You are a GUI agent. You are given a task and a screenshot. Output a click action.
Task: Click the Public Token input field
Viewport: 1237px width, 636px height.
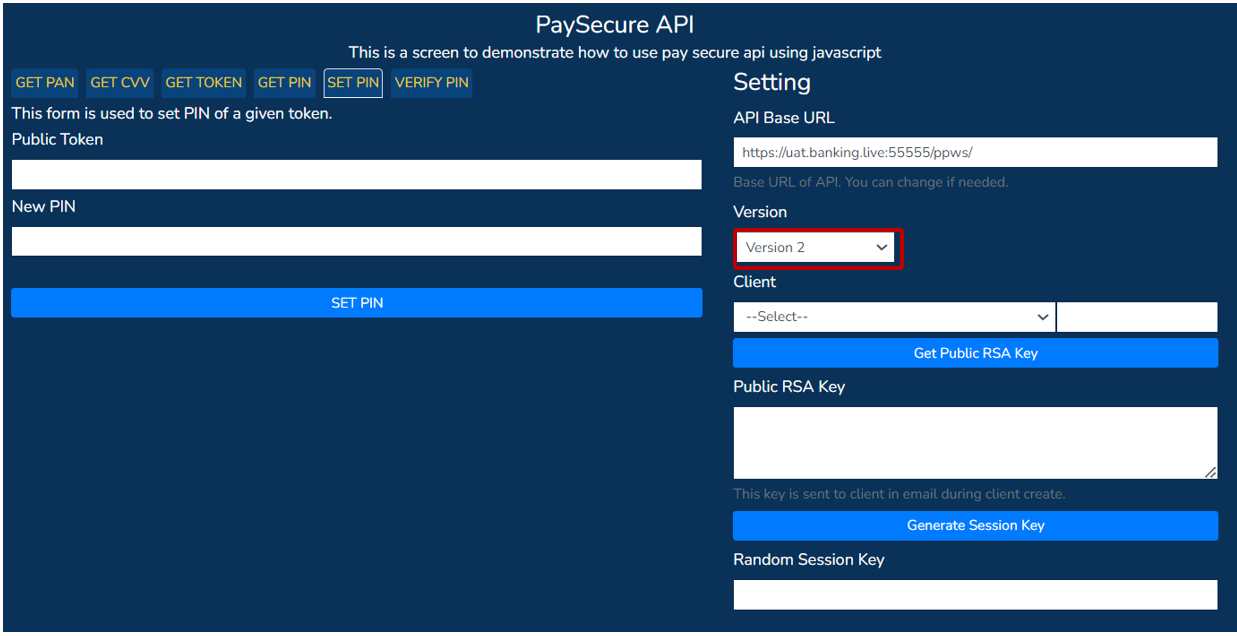(x=357, y=175)
